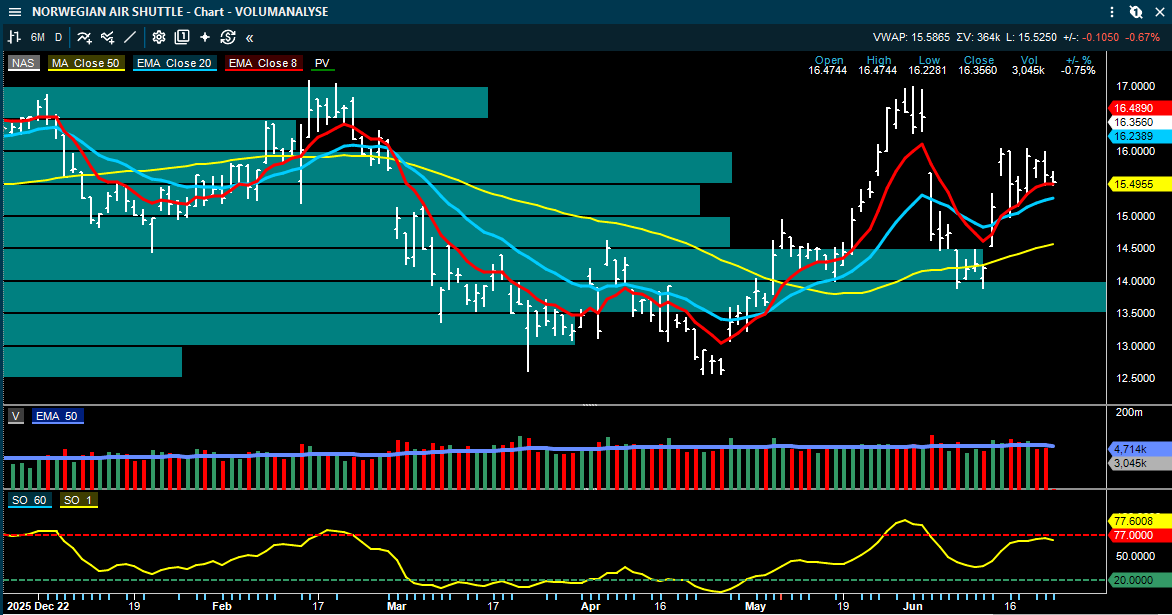Click the 2025 Dec 22 date label
Image resolution: width=1172 pixels, height=615 pixels.
pos(37,606)
